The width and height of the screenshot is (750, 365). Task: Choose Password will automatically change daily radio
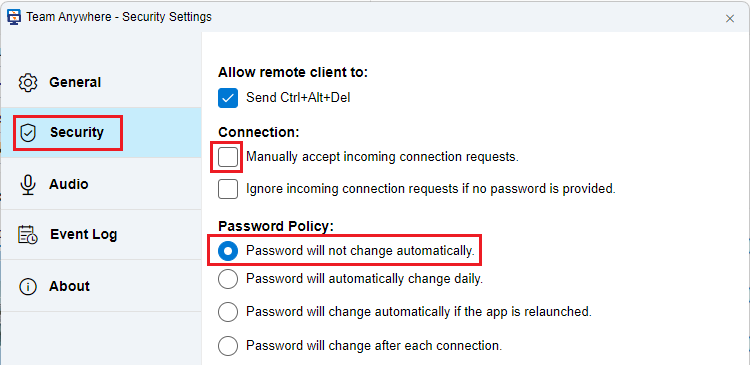[x=228, y=279]
